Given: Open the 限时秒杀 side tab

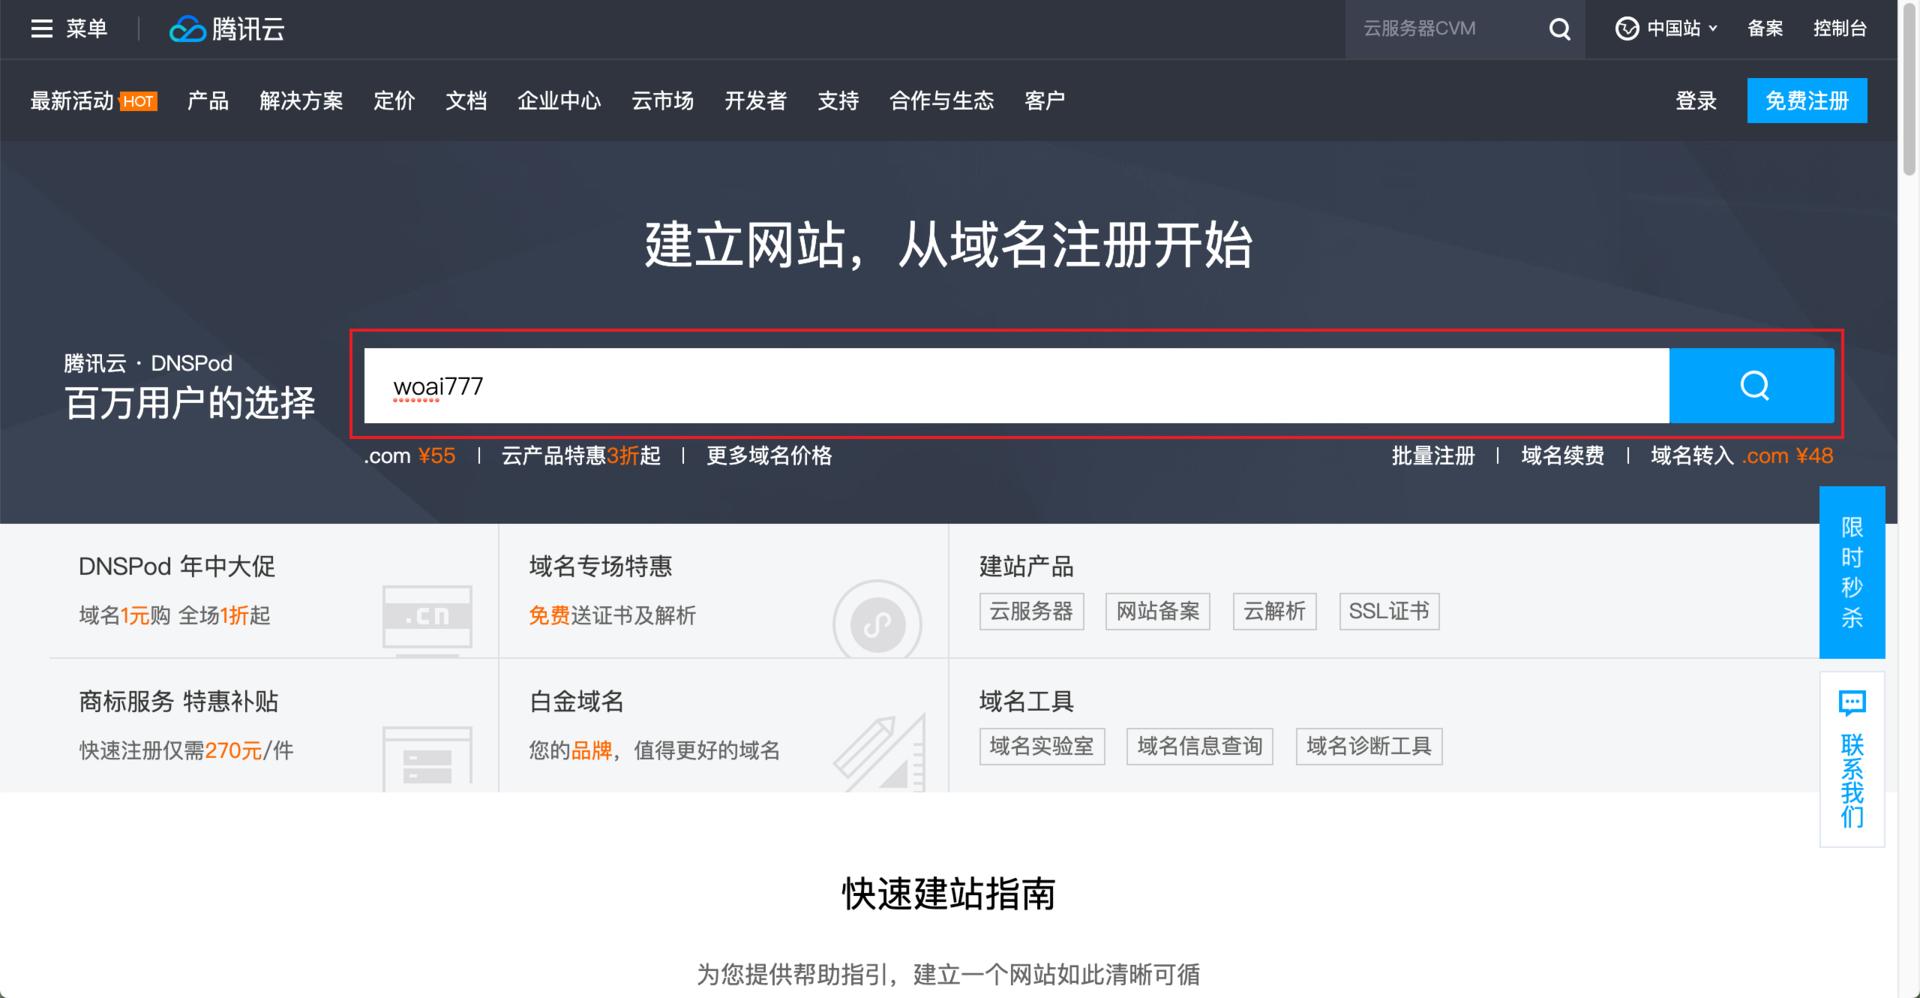Looking at the screenshot, I should (1851, 573).
